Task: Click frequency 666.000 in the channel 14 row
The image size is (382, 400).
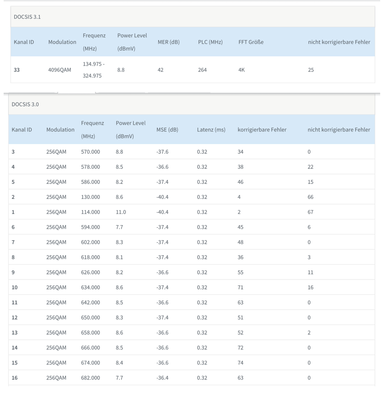Action: click(x=90, y=348)
